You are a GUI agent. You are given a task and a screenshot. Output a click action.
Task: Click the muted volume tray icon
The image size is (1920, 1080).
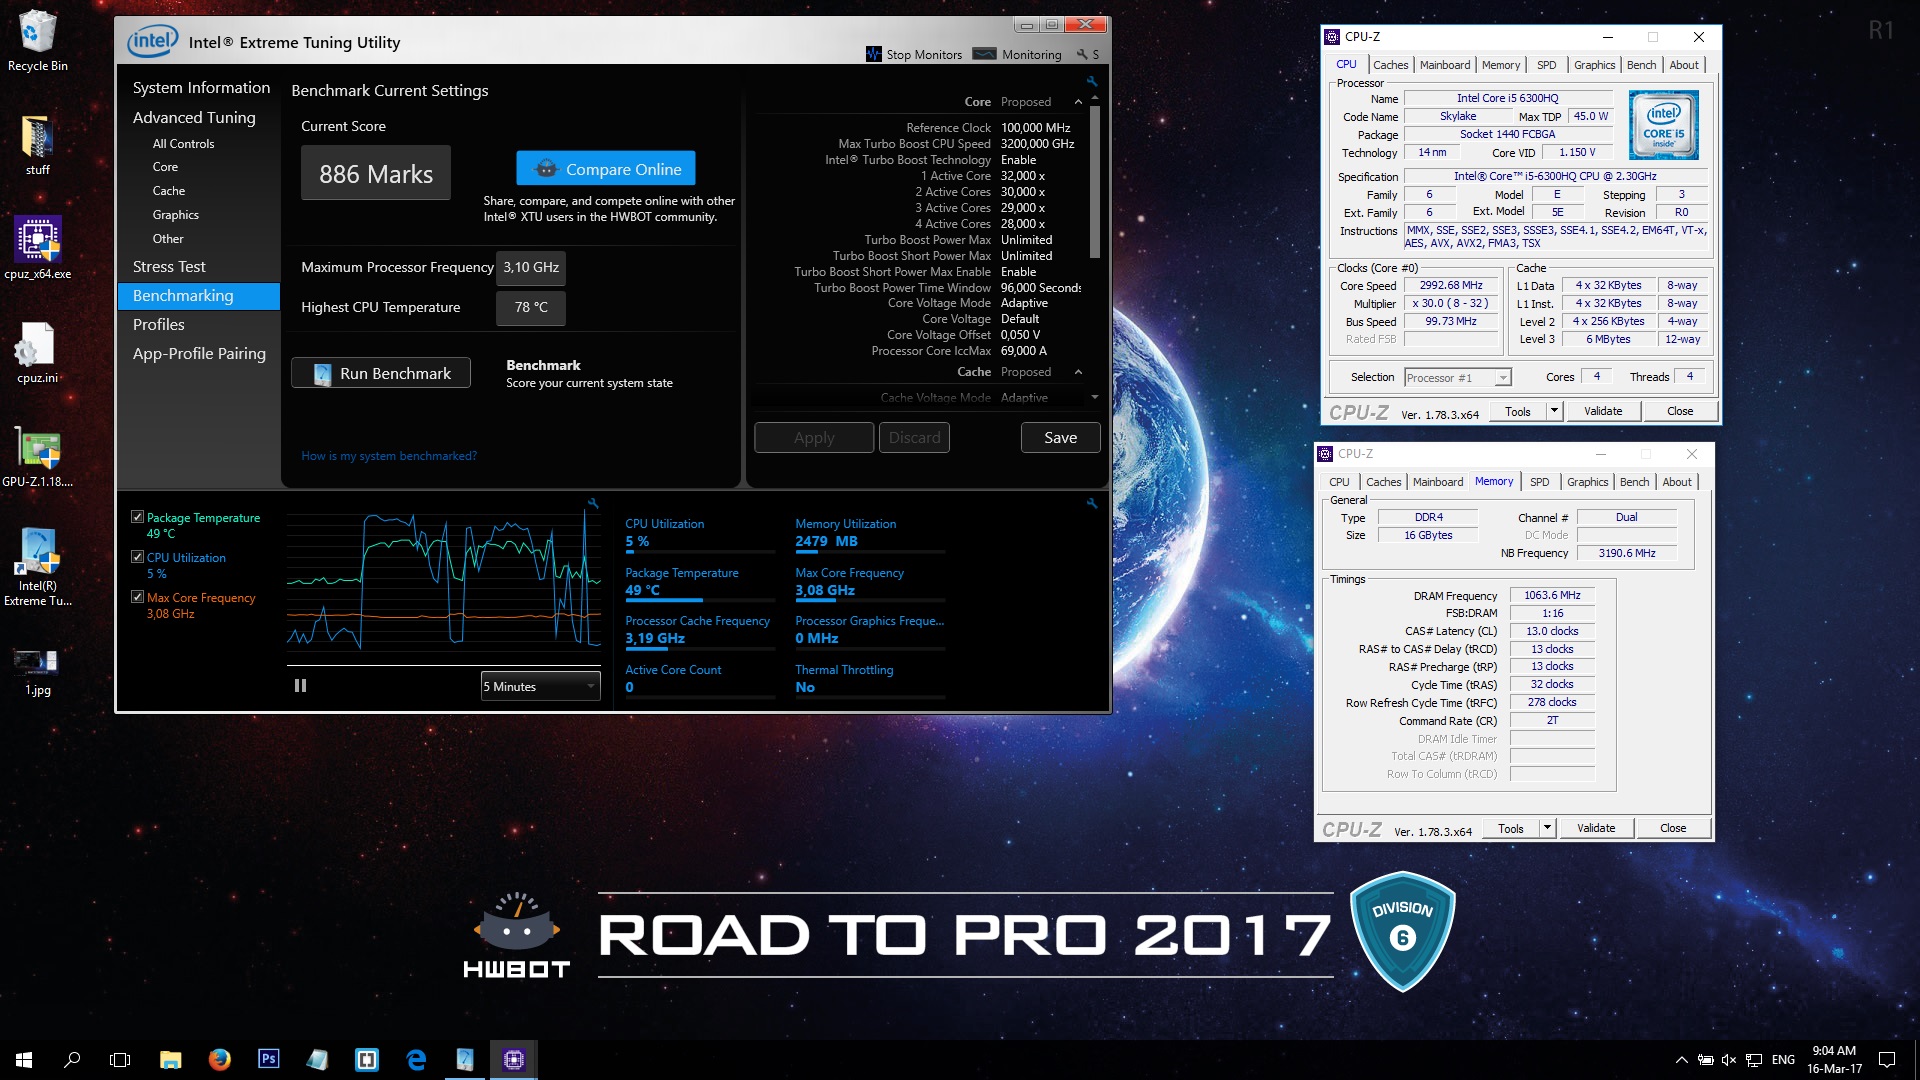tap(1729, 1060)
